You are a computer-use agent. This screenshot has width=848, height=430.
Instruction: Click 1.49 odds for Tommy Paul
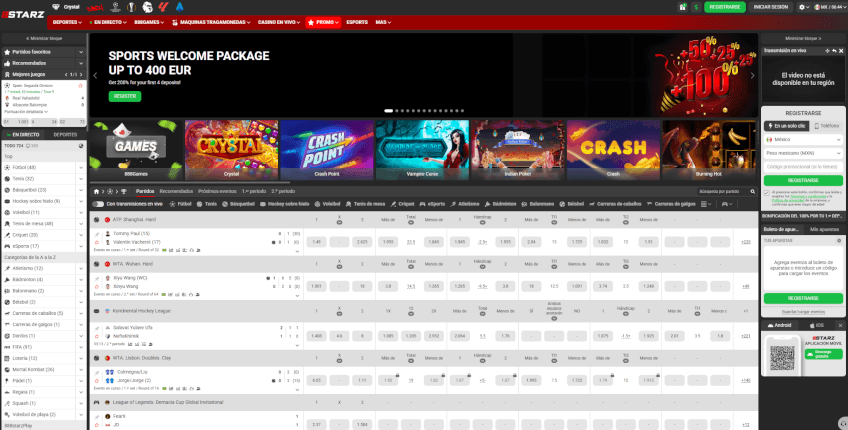click(316, 242)
